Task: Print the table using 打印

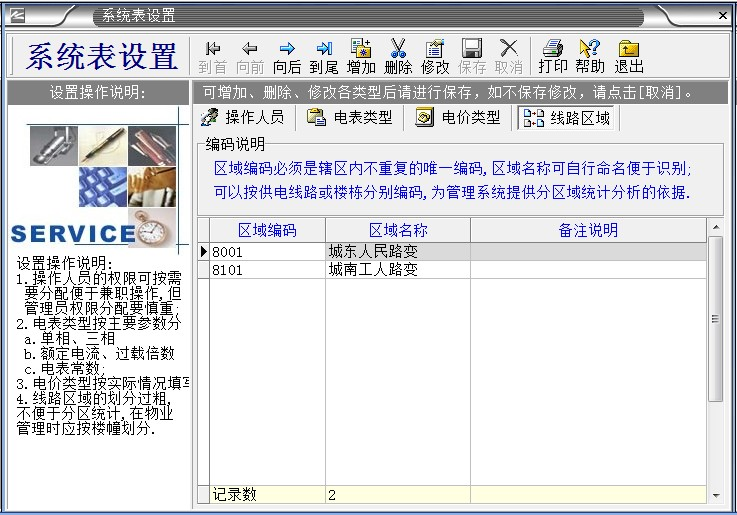Action: (x=552, y=56)
